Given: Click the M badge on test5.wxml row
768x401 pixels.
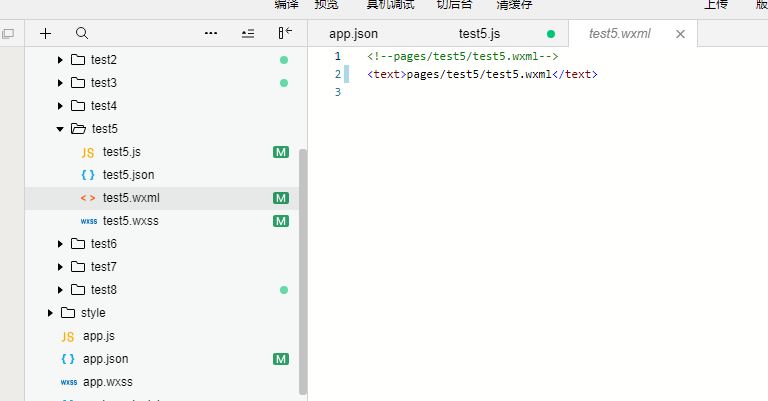Looking at the screenshot, I should coord(281,198).
